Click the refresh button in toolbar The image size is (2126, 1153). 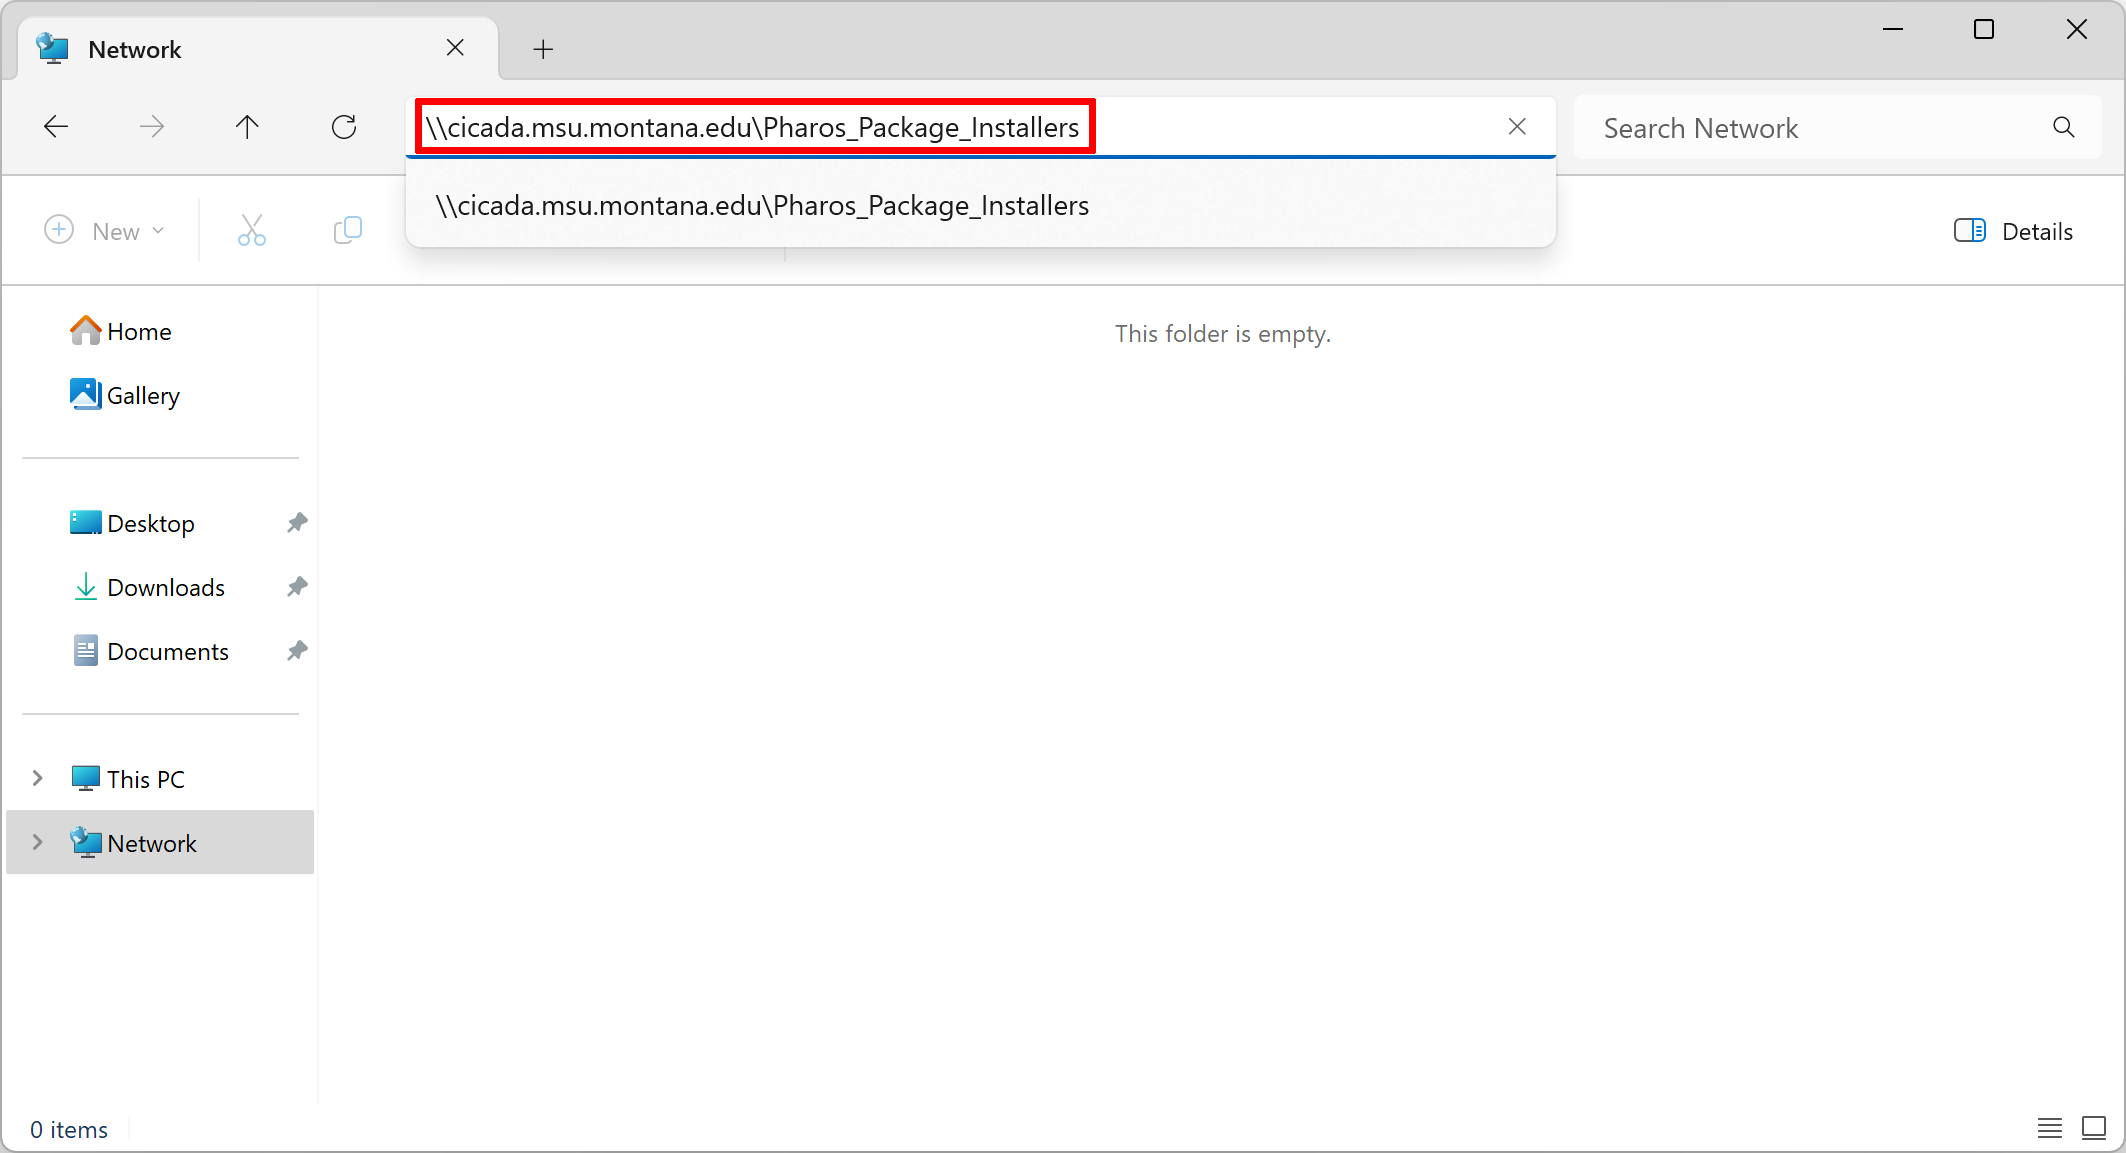tap(345, 126)
